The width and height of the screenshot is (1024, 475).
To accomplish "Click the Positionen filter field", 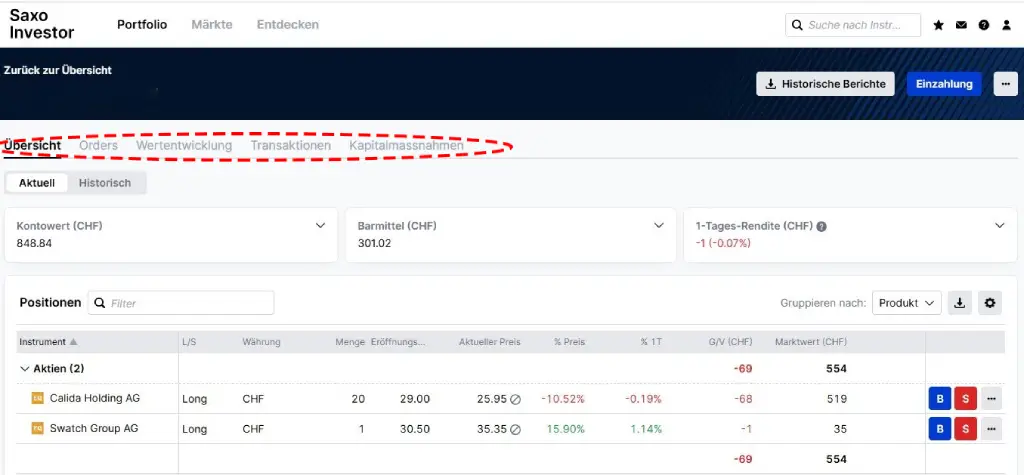I will [x=181, y=303].
